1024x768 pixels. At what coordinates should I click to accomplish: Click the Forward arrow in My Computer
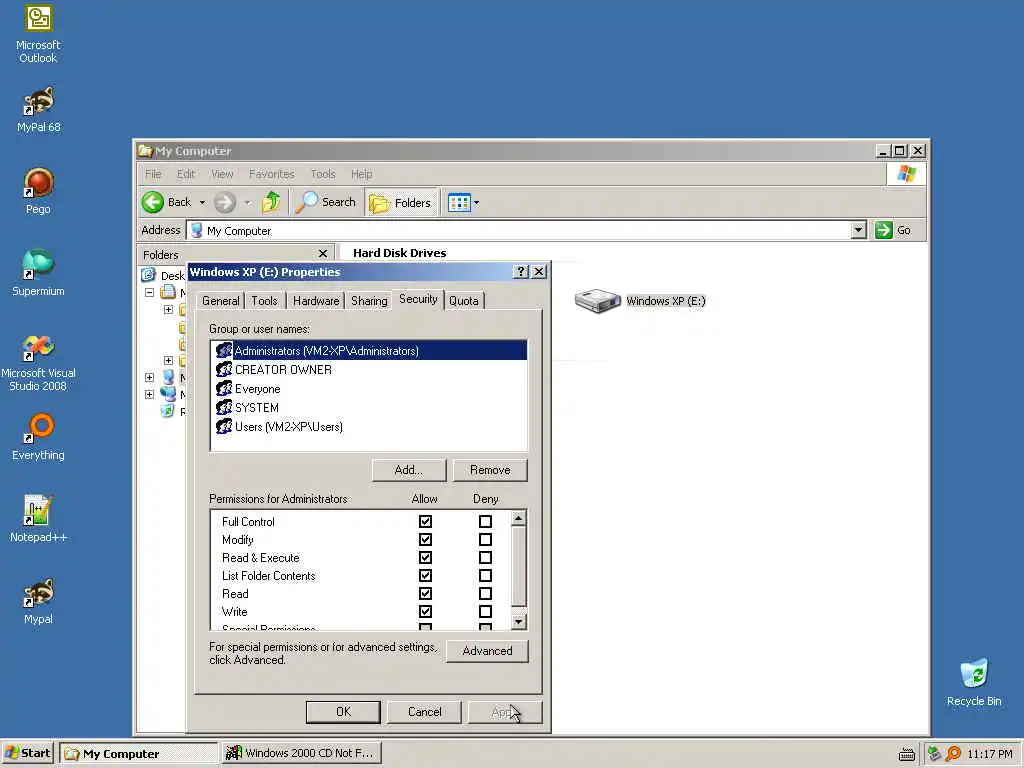point(225,202)
